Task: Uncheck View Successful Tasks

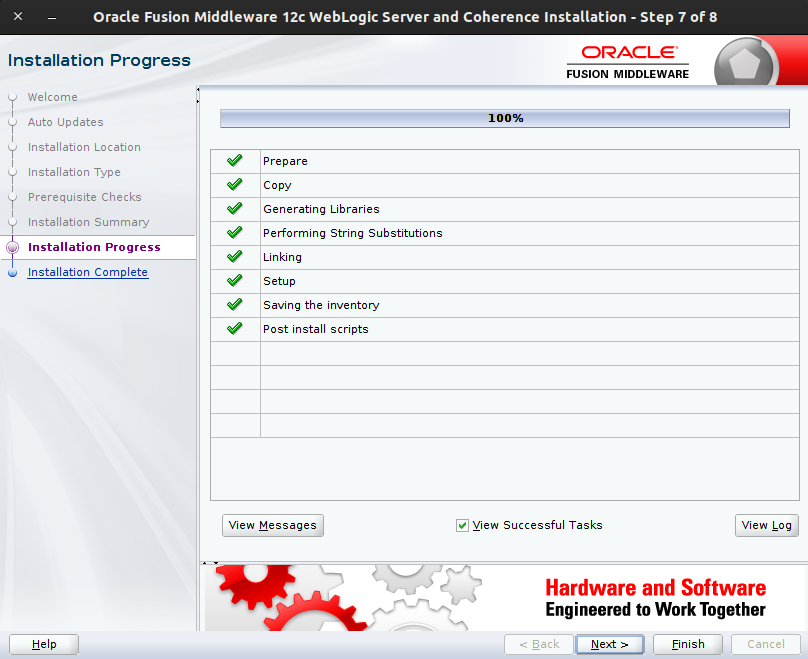Action: [x=462, y=525]
